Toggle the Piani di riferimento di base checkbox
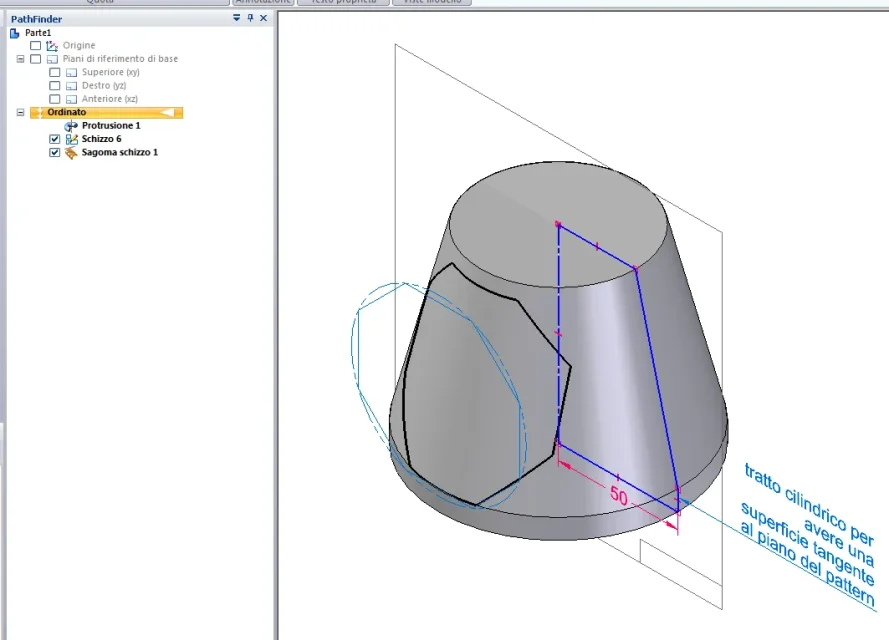 (x=36, y=59)
